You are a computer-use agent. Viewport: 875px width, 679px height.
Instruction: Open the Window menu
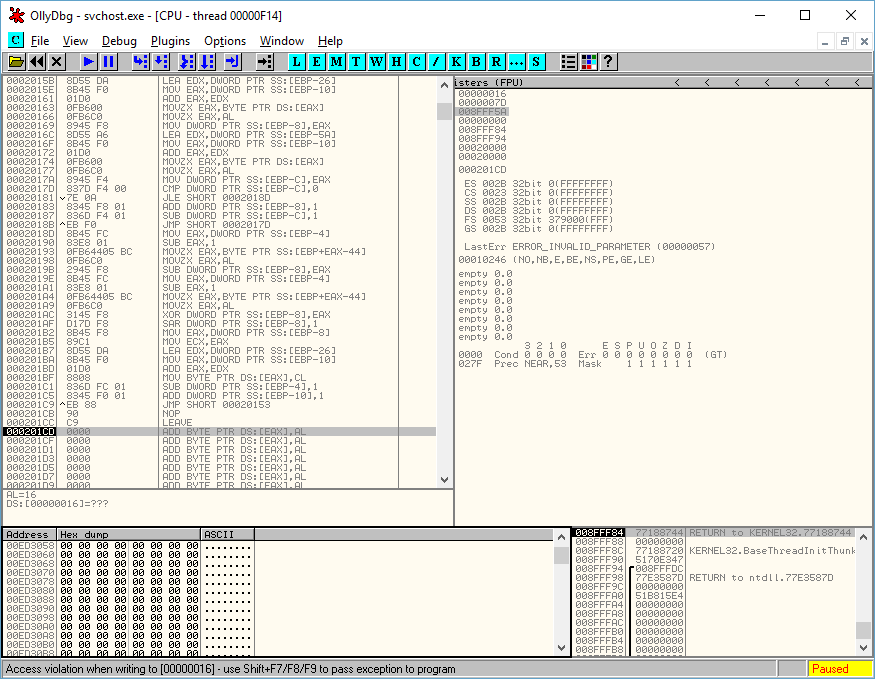coord(282,41)
